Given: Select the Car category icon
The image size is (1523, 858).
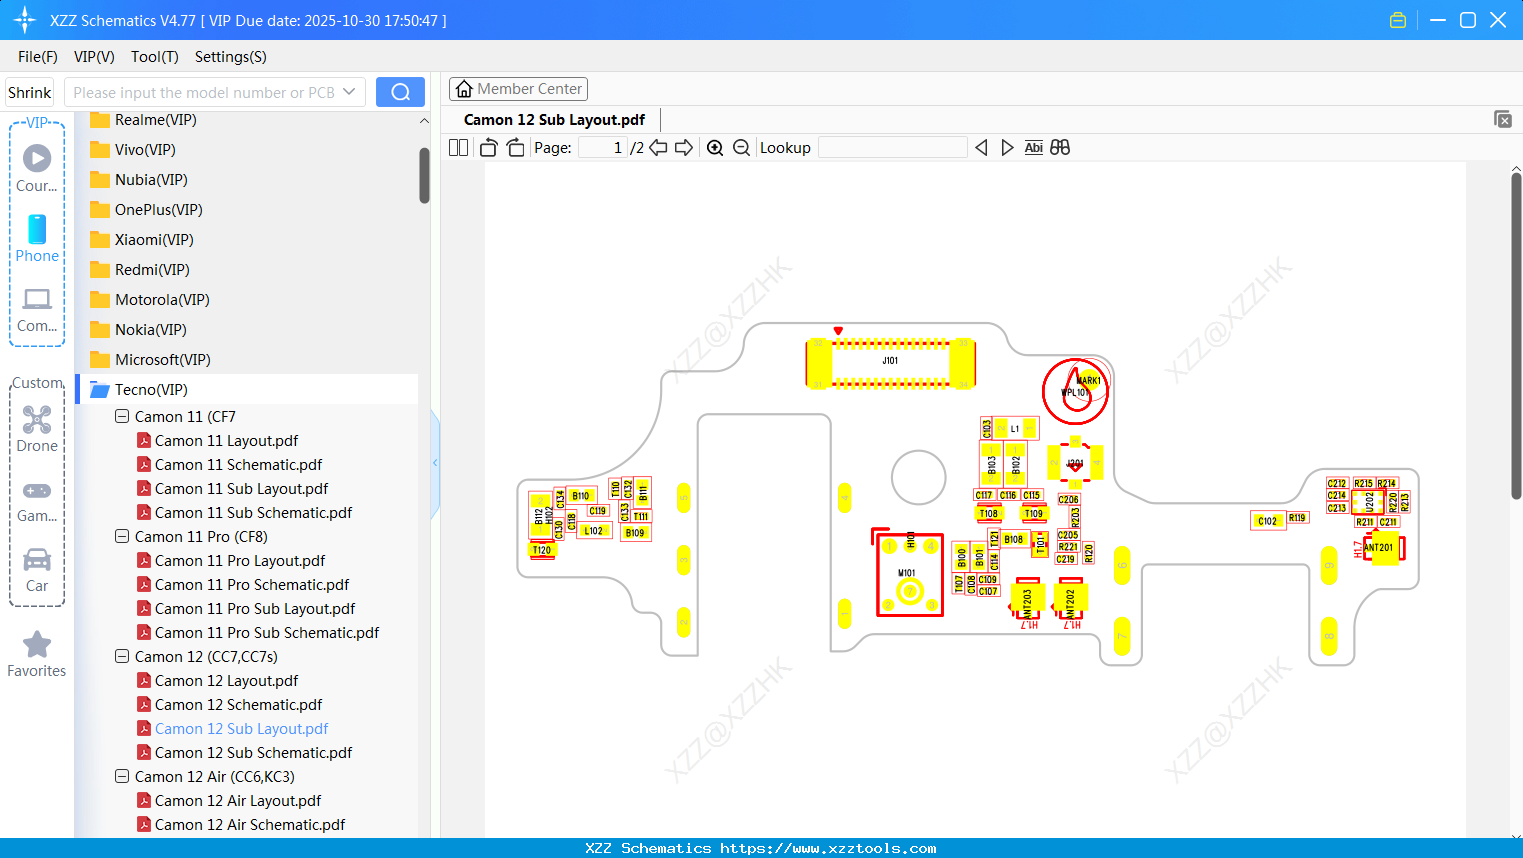Looking at the screenshot, I should click(x=37, y=569).
